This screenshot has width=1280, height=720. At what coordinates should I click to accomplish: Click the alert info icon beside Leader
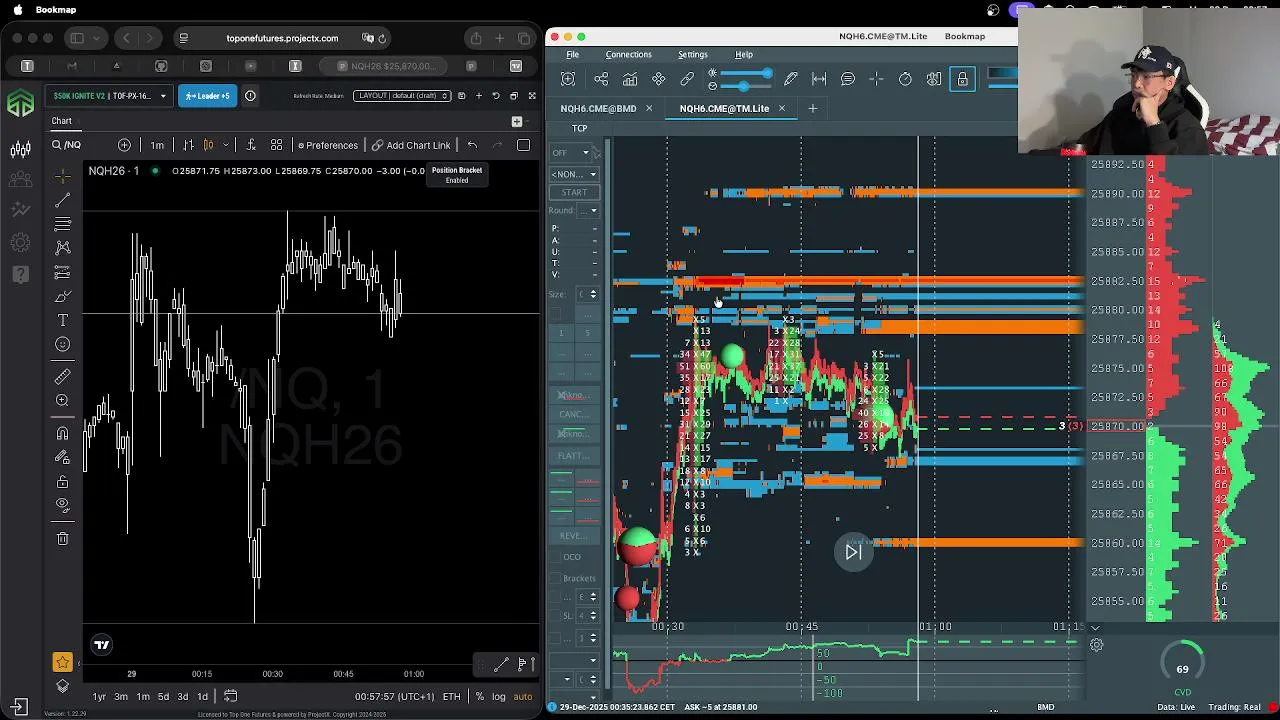[x=250, y=96]
